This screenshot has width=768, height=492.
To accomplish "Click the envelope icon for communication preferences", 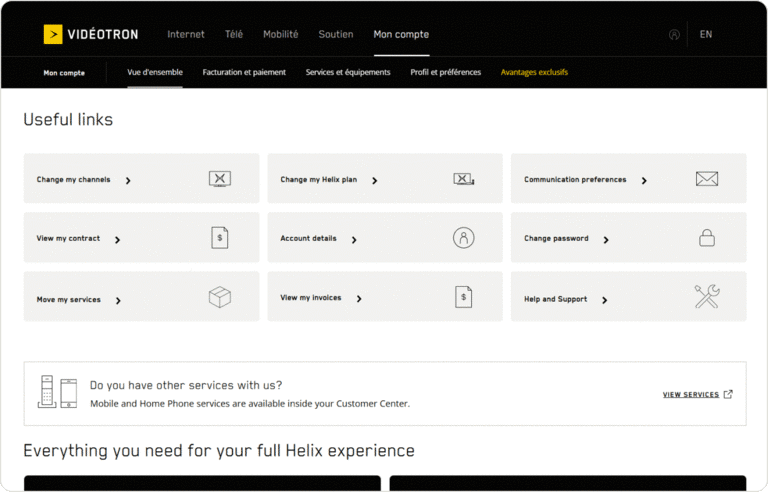I will point(707,179).
